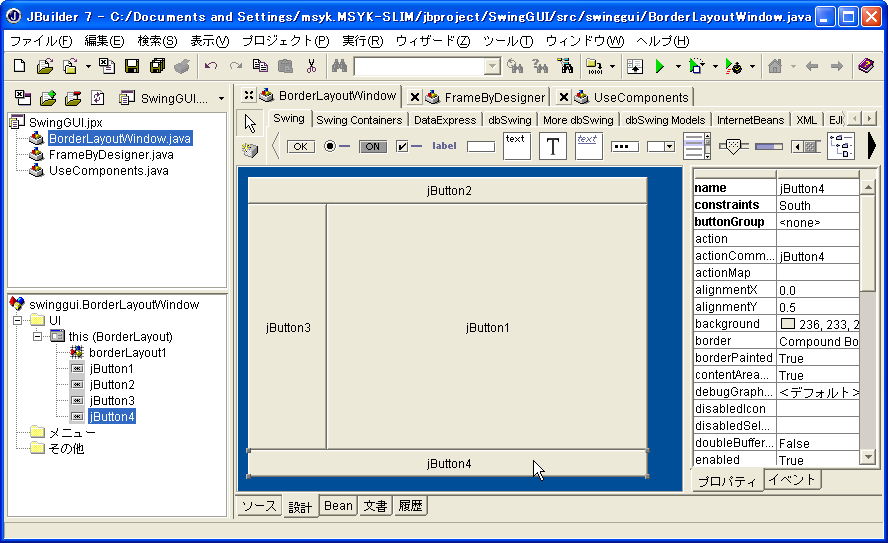Click the Cut scissors icon
Screen dimensions: 888x543
(311, 66)
